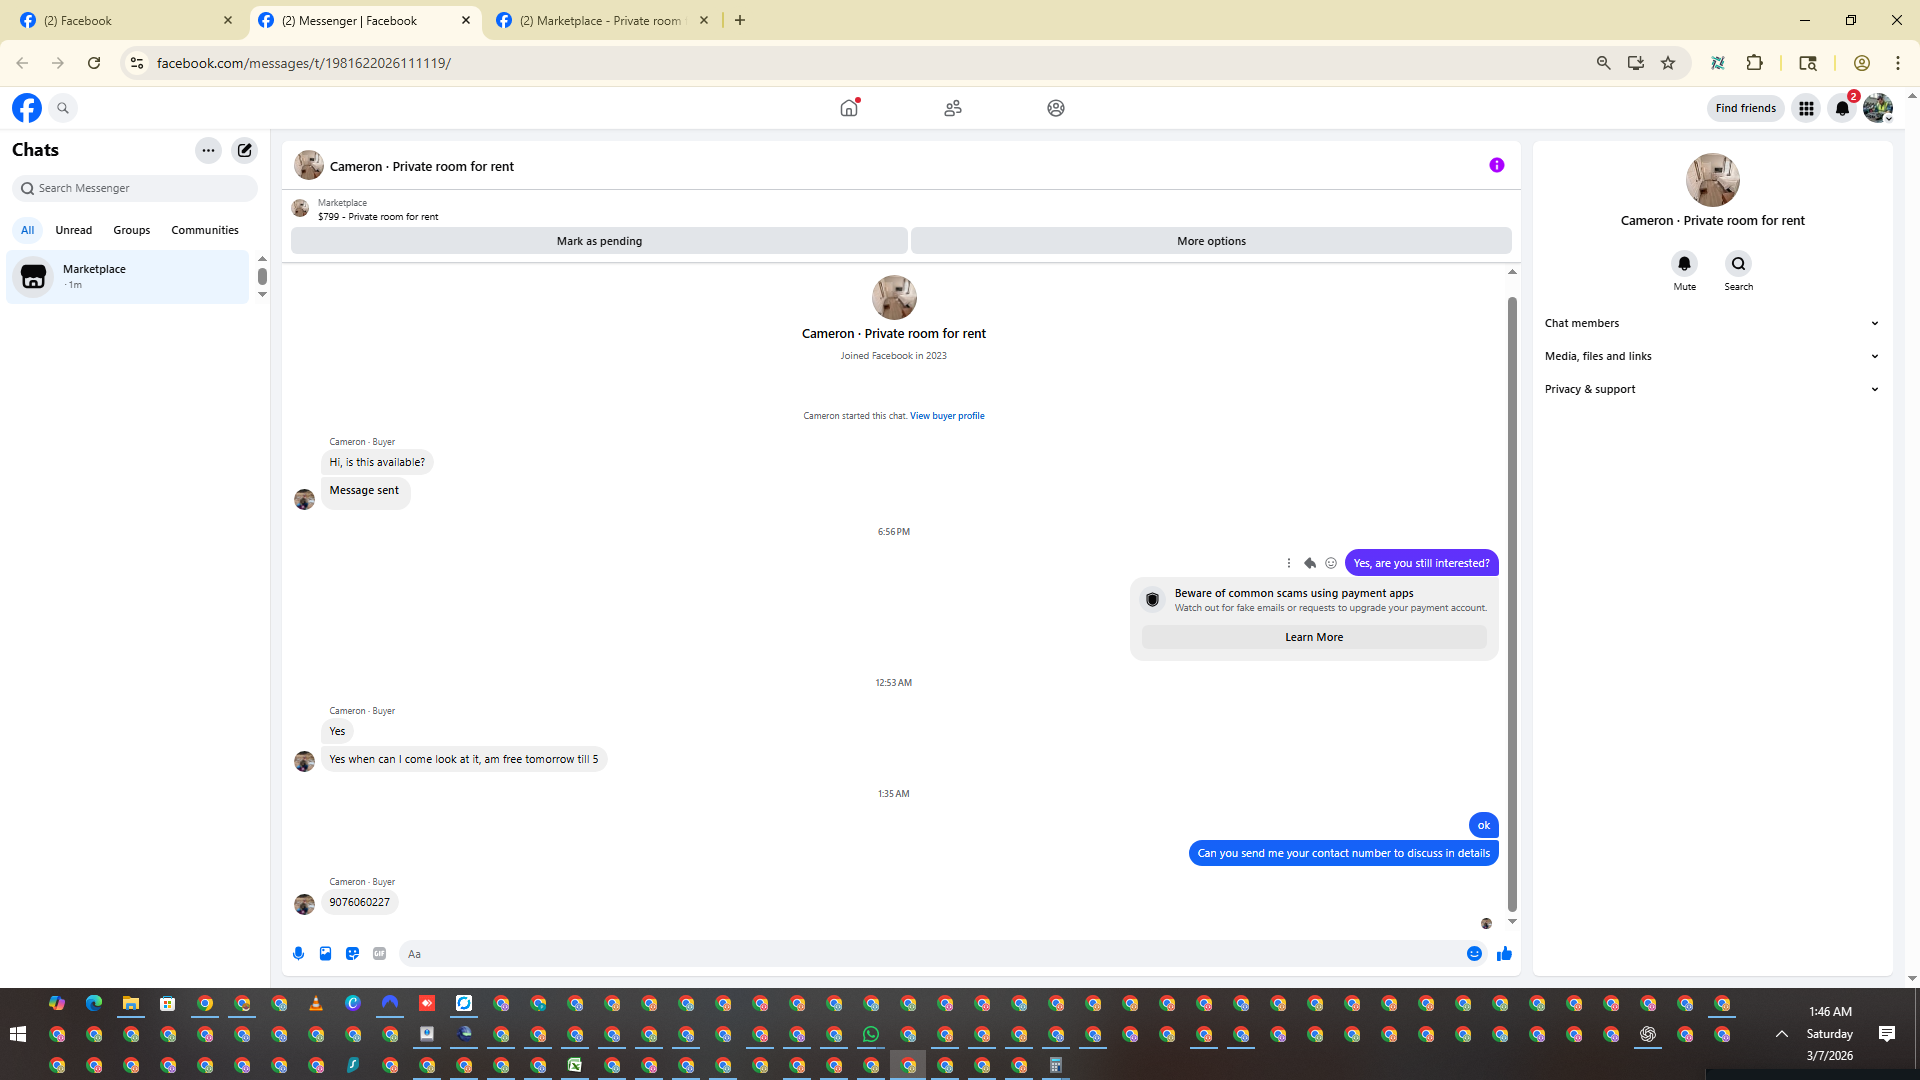Viewport: 1920px width, 1080px height.
Task: Click the conversation vertical scrollbar
Action: [1512, 600]
